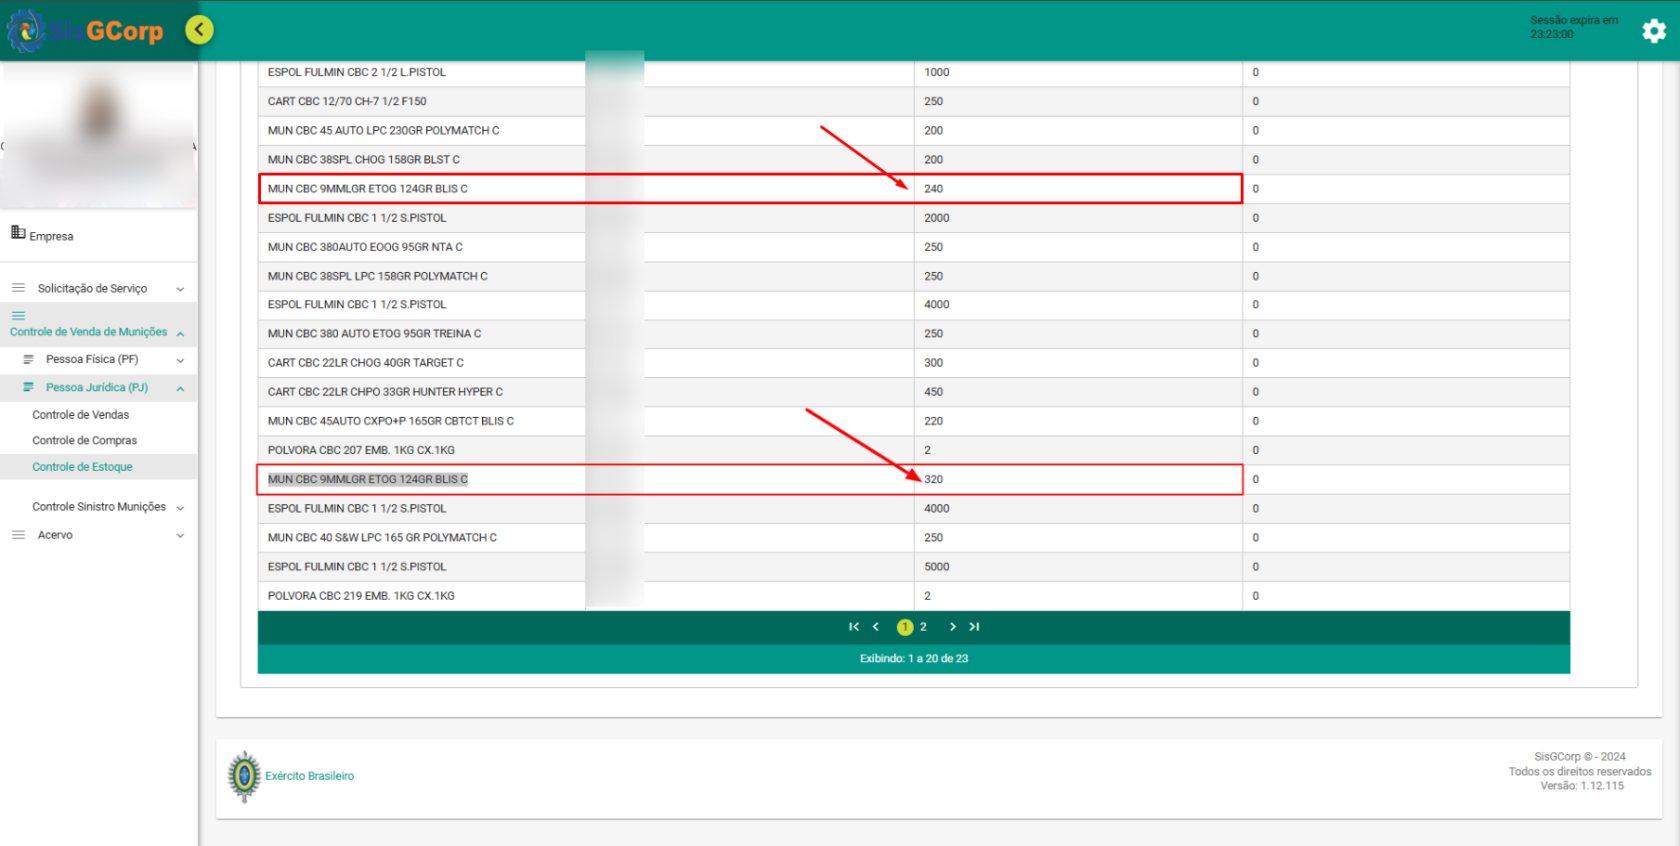Collapse sidebar with the yellow arrow button
The image size is (1680, 846).
tap(199, 30)
